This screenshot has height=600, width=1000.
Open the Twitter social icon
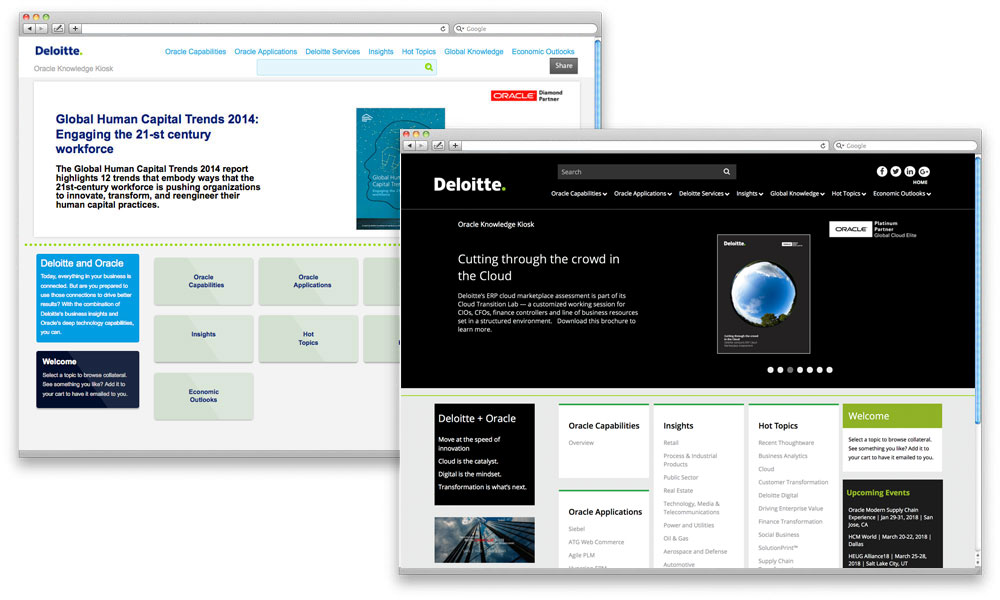point(896,171)
